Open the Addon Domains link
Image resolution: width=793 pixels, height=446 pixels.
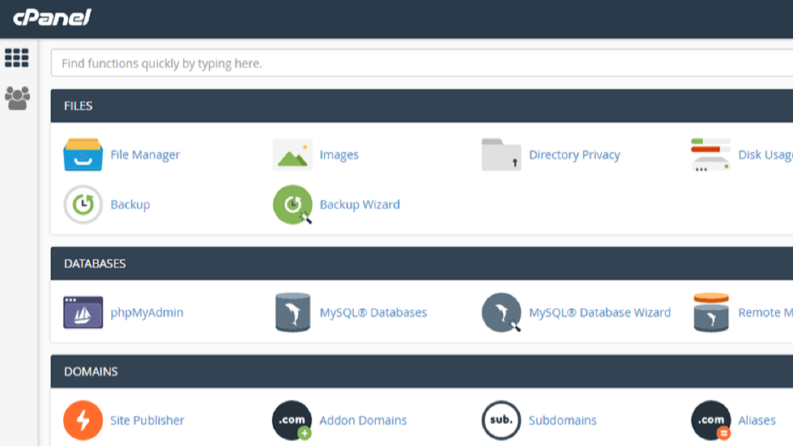click(363, 420)
